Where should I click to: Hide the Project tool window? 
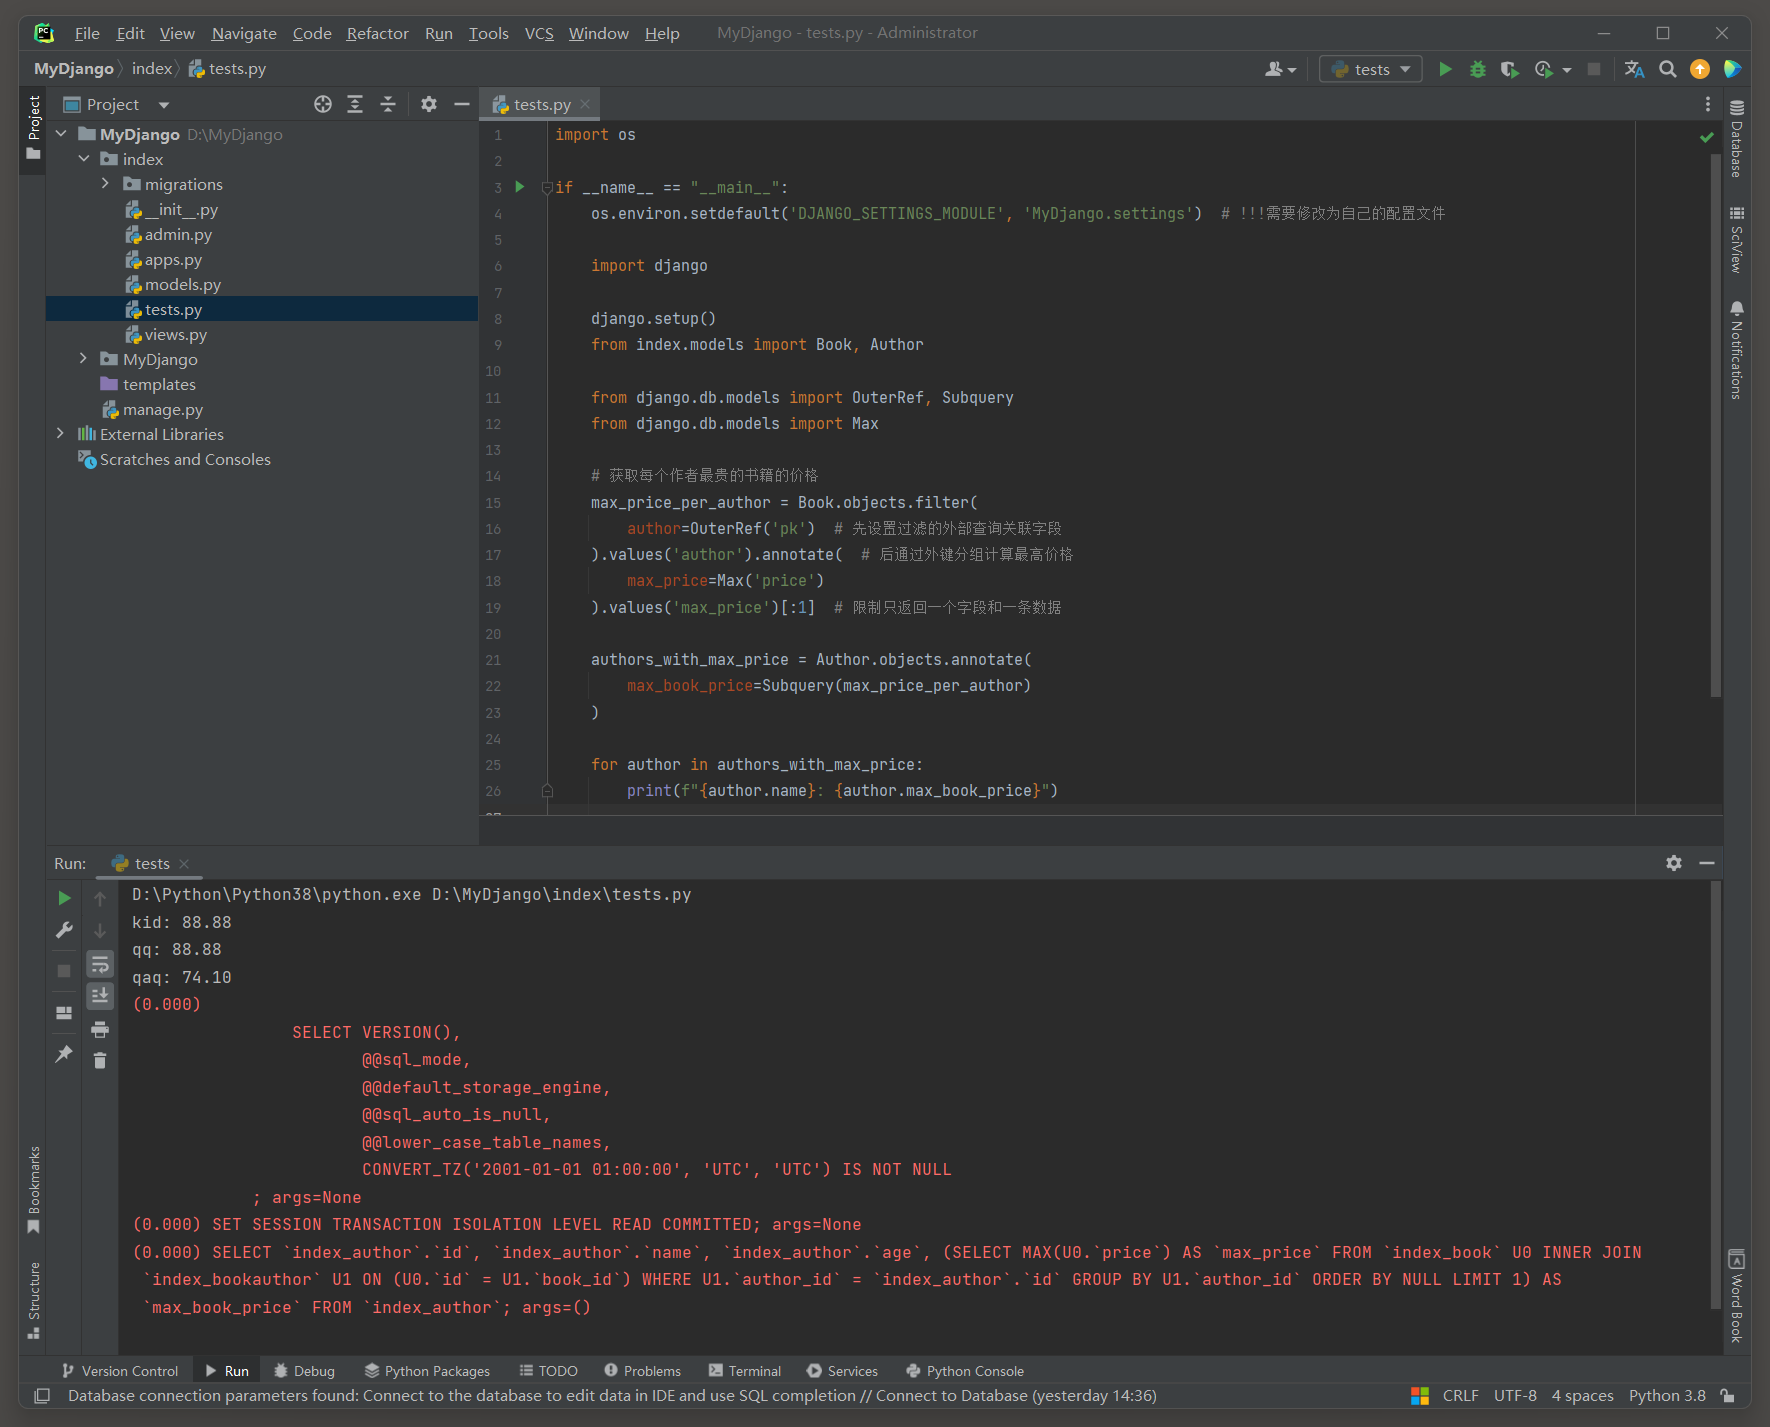pyautogui.click(x=461, y=104)
